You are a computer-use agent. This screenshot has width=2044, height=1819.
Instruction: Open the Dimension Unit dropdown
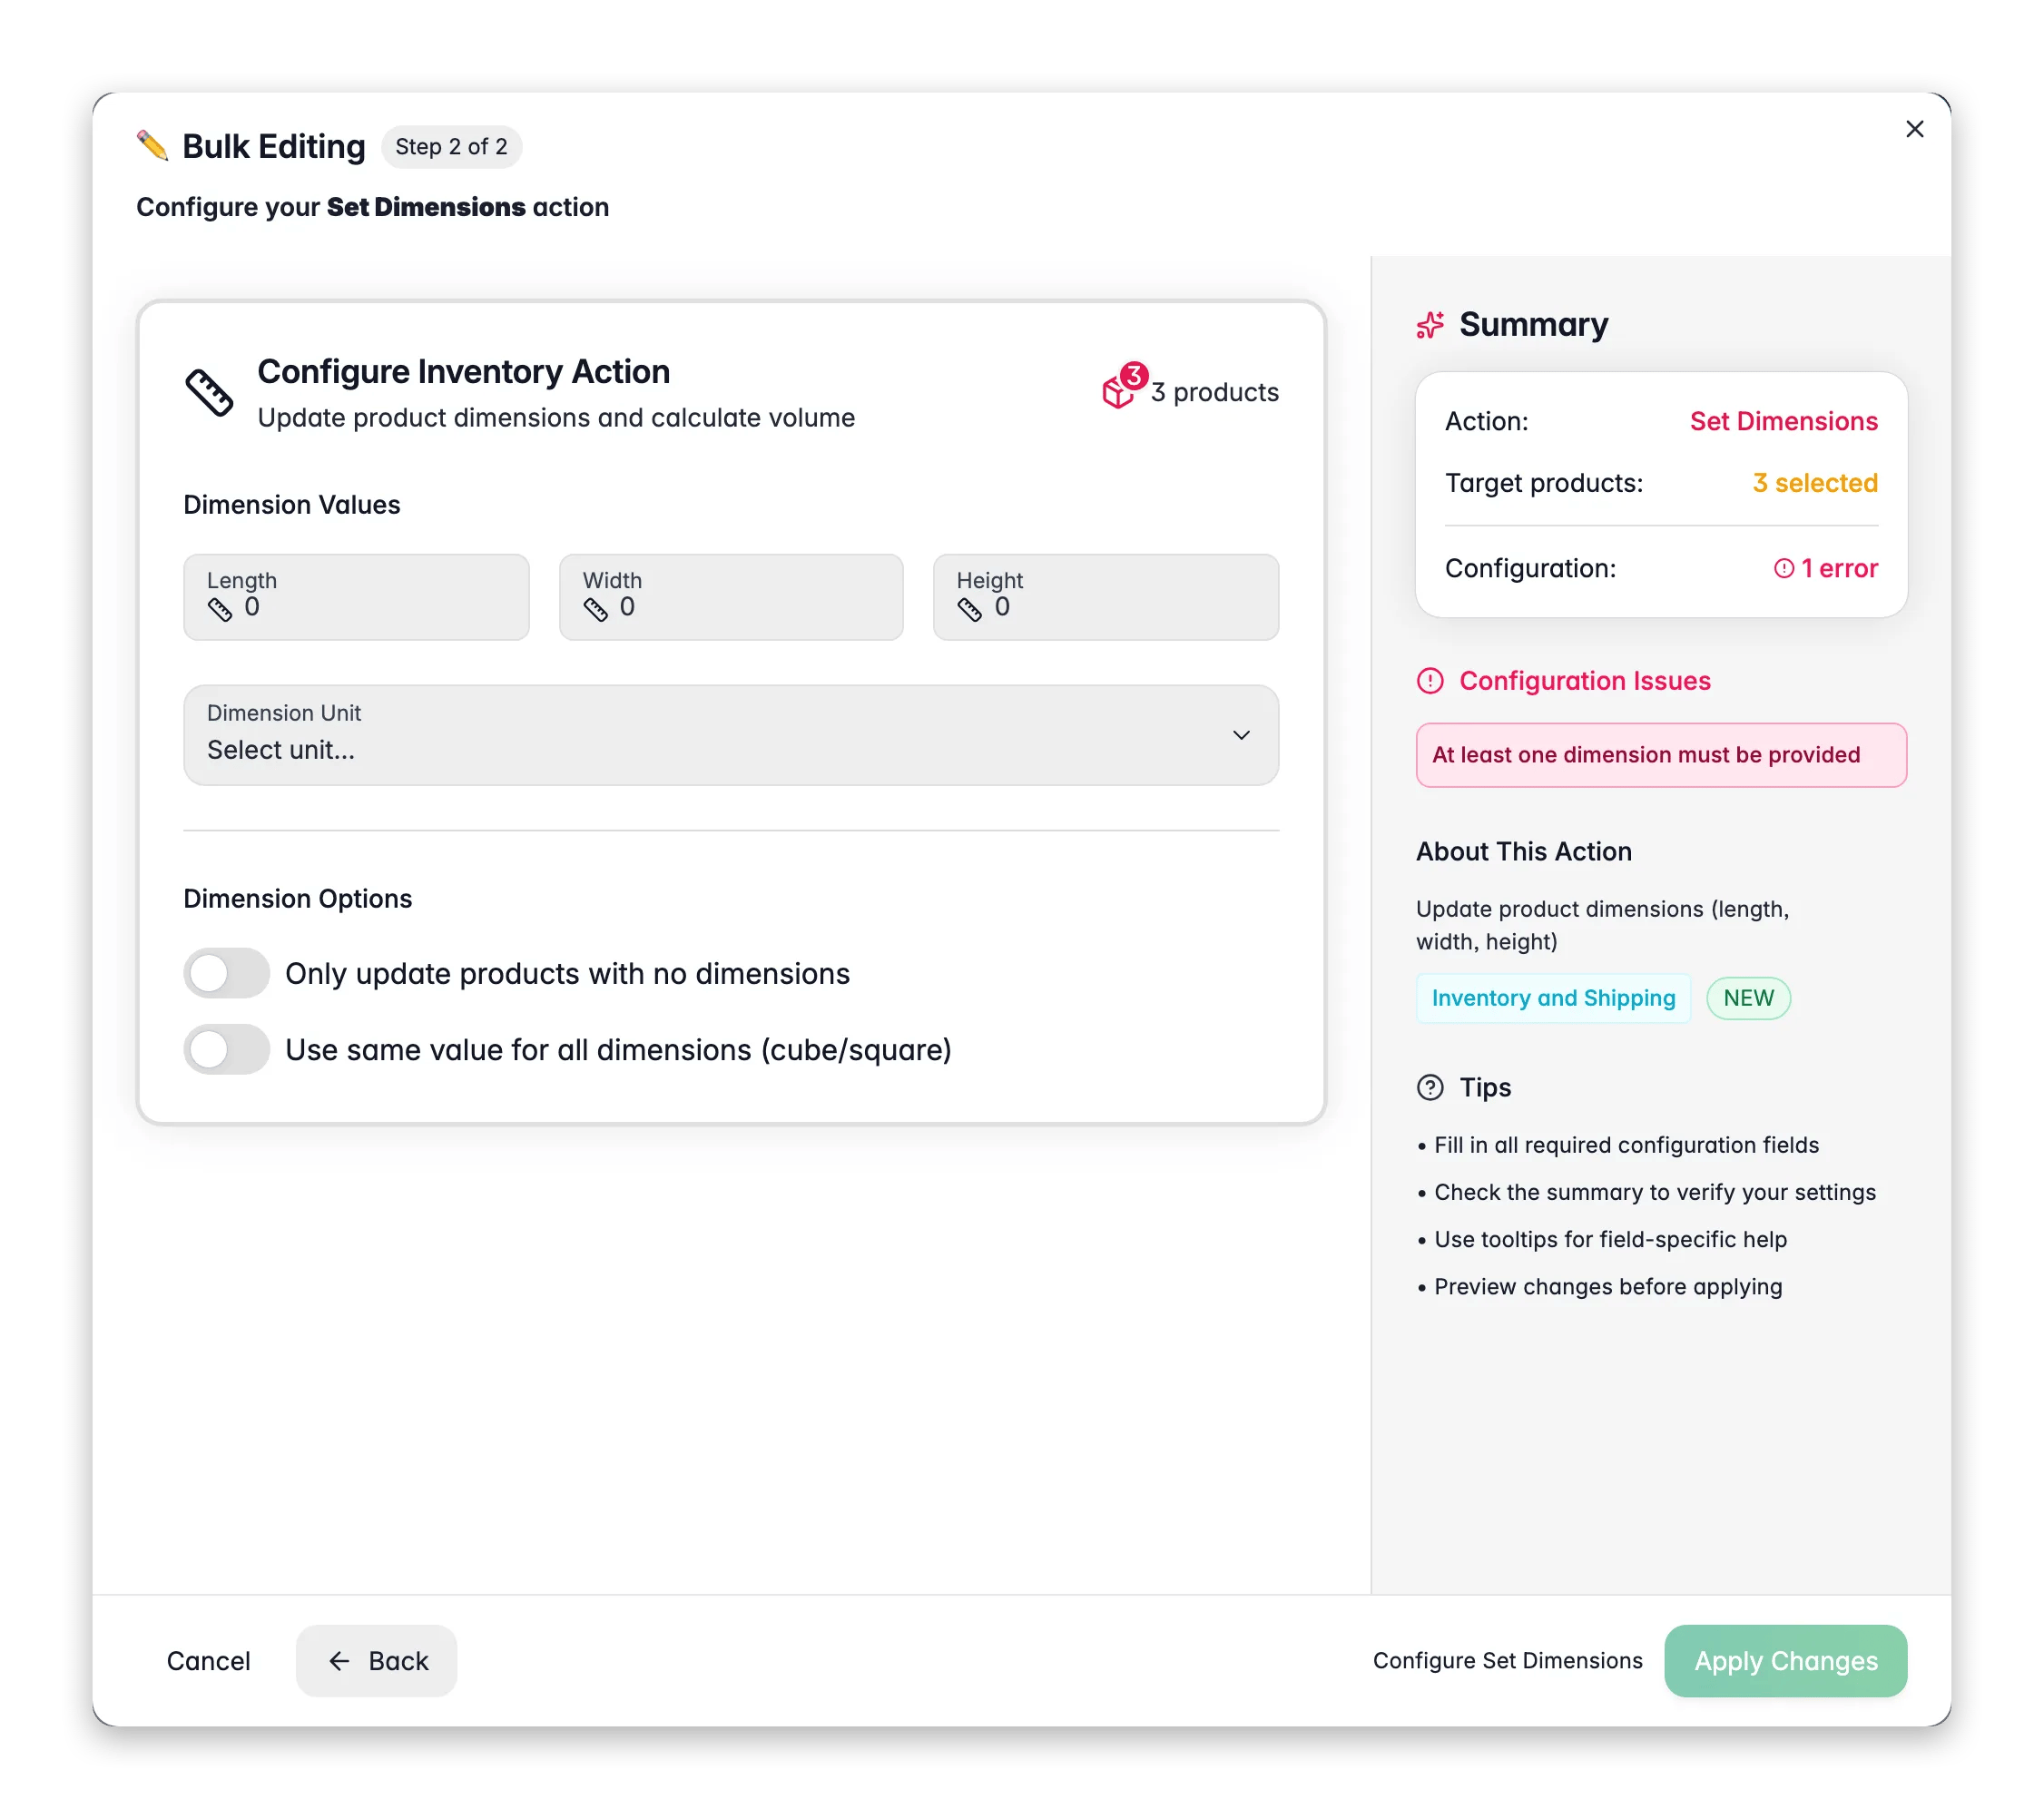pos(731,735)
